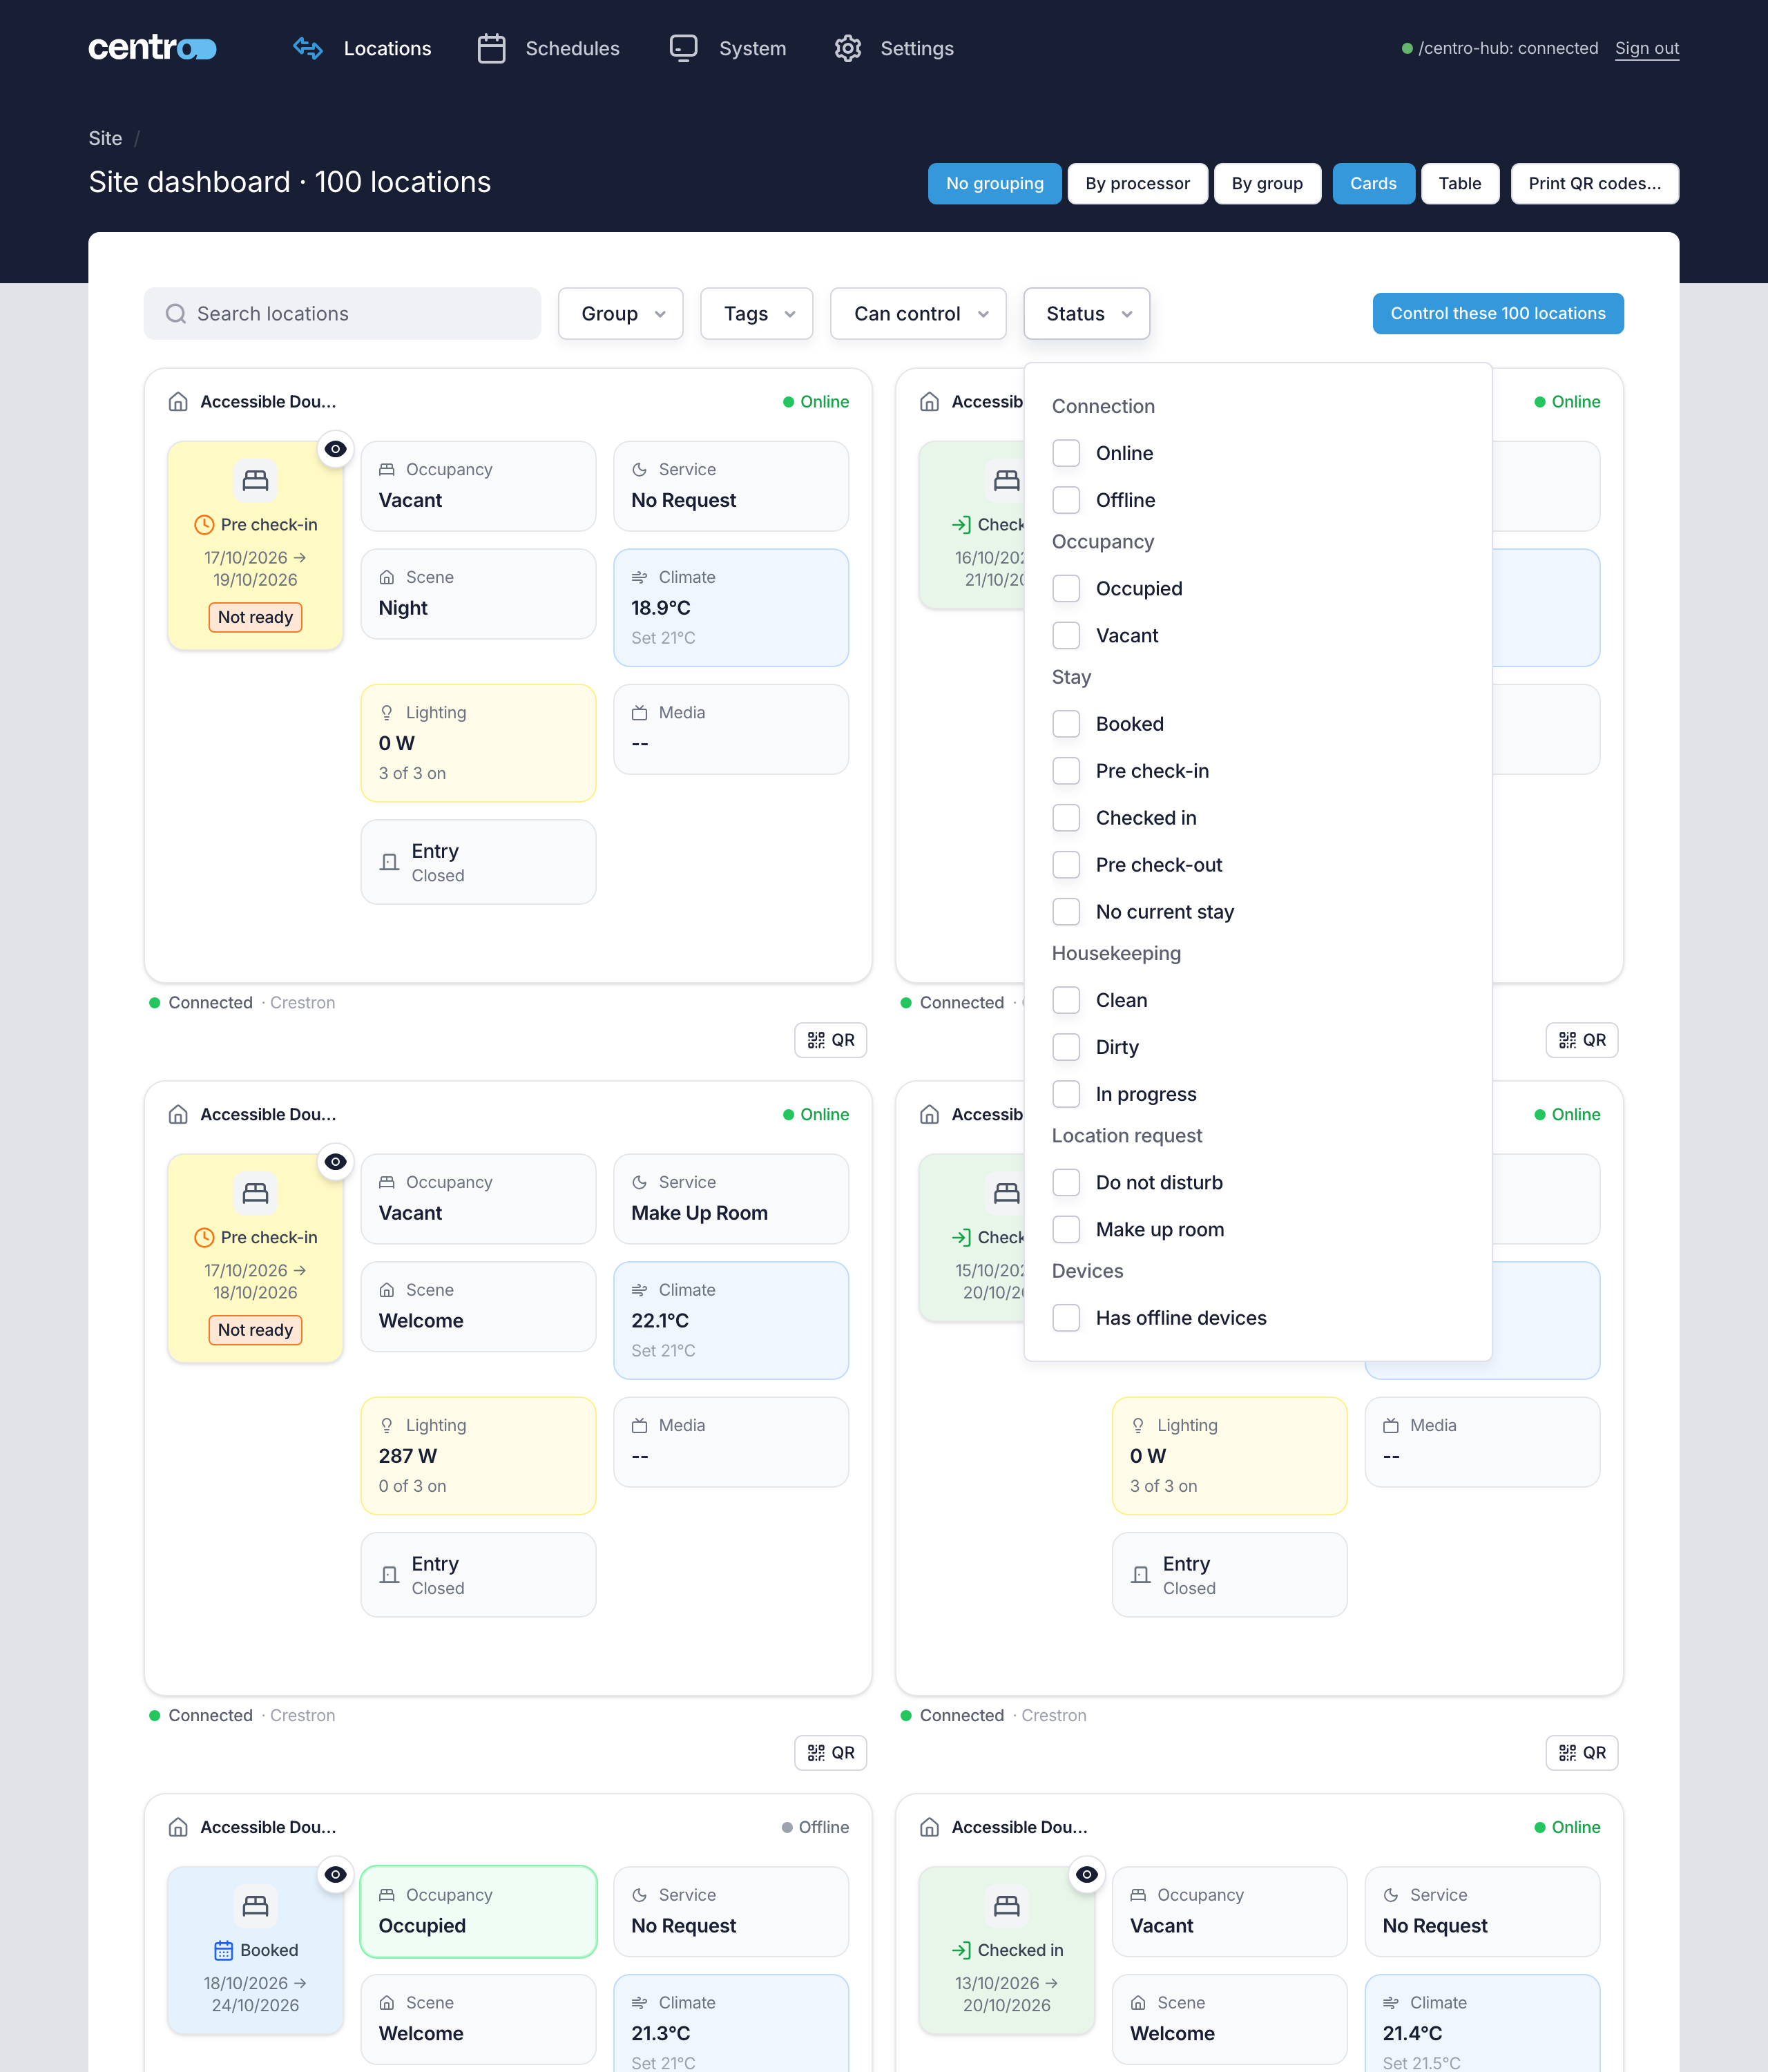Click the Cards view button
The image size is (1768, 2072).
[x=1373, y=184]
